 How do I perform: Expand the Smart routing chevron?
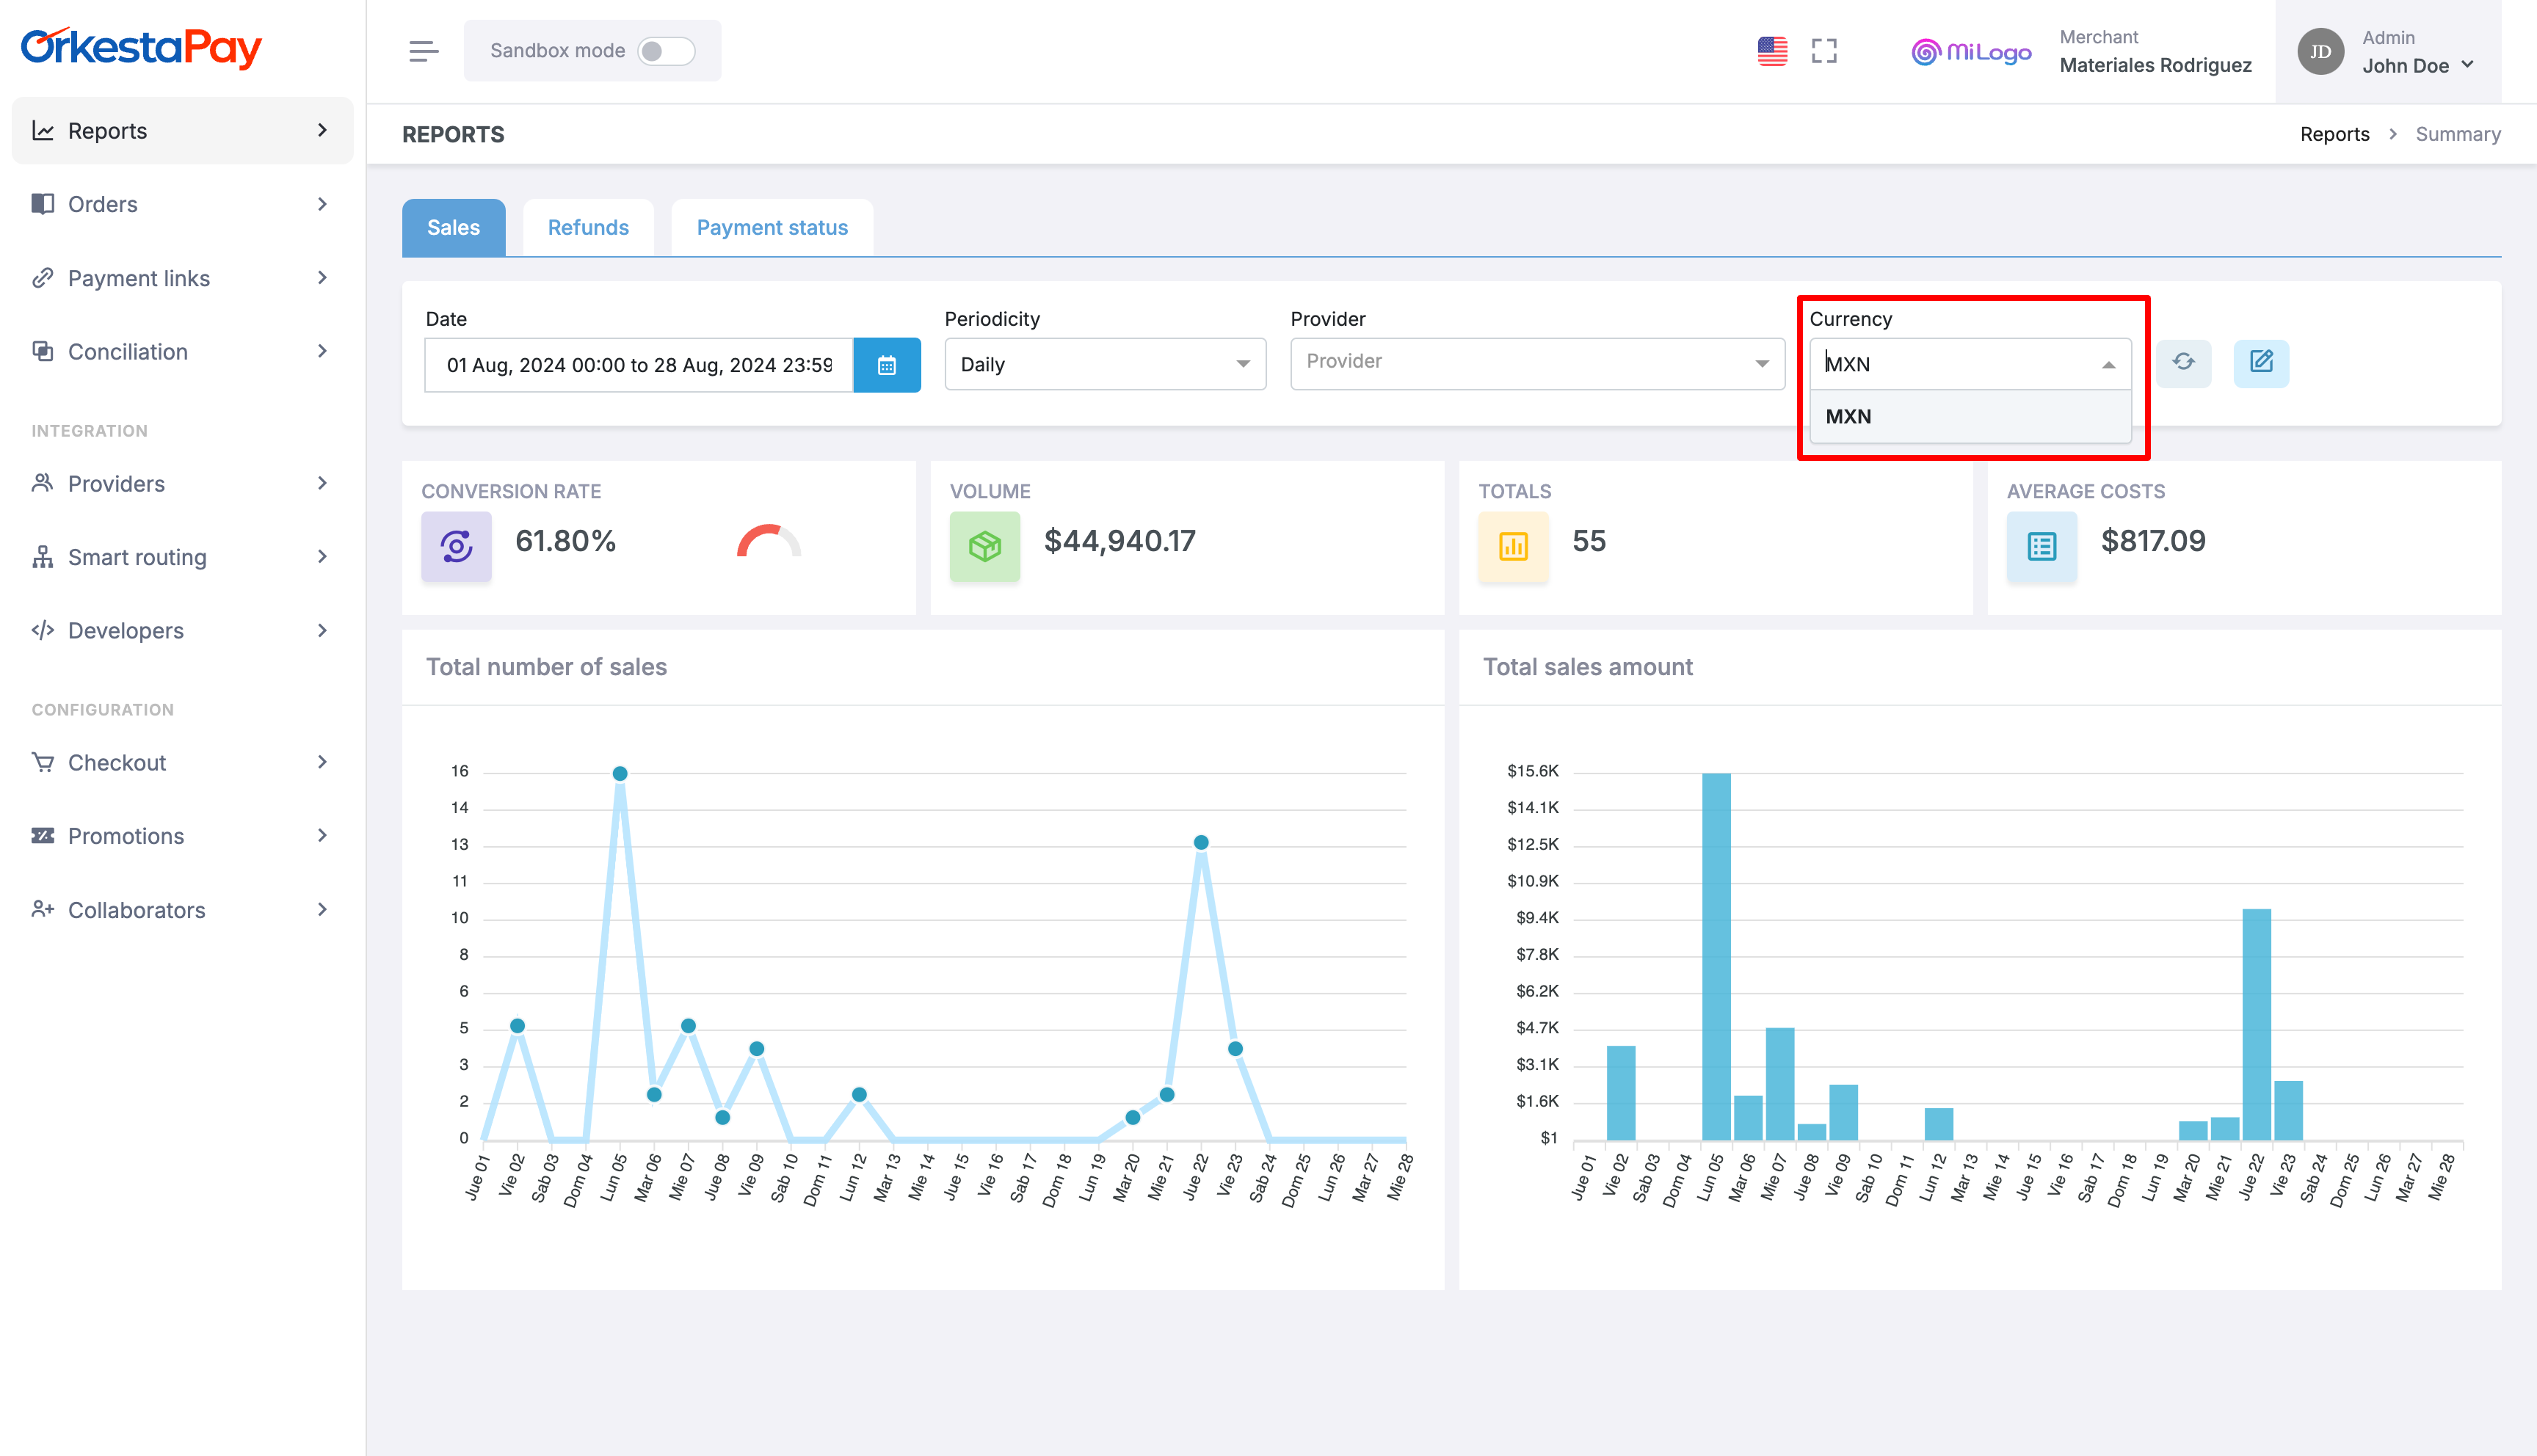[322, 557]
